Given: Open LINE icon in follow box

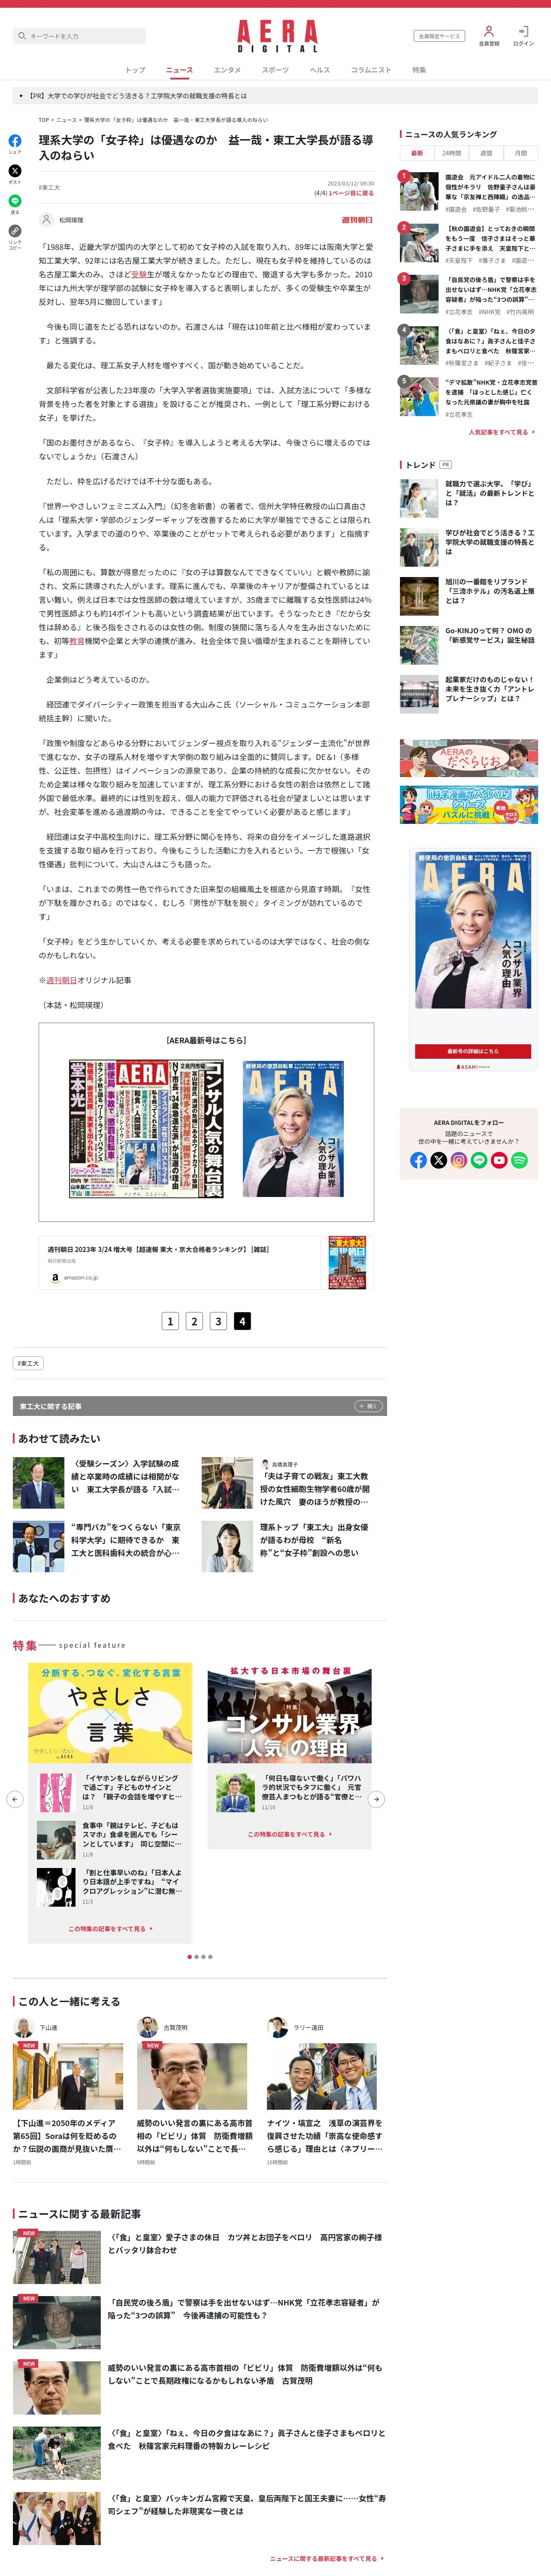Looking at the screenshot, I should coord(479,1160).
